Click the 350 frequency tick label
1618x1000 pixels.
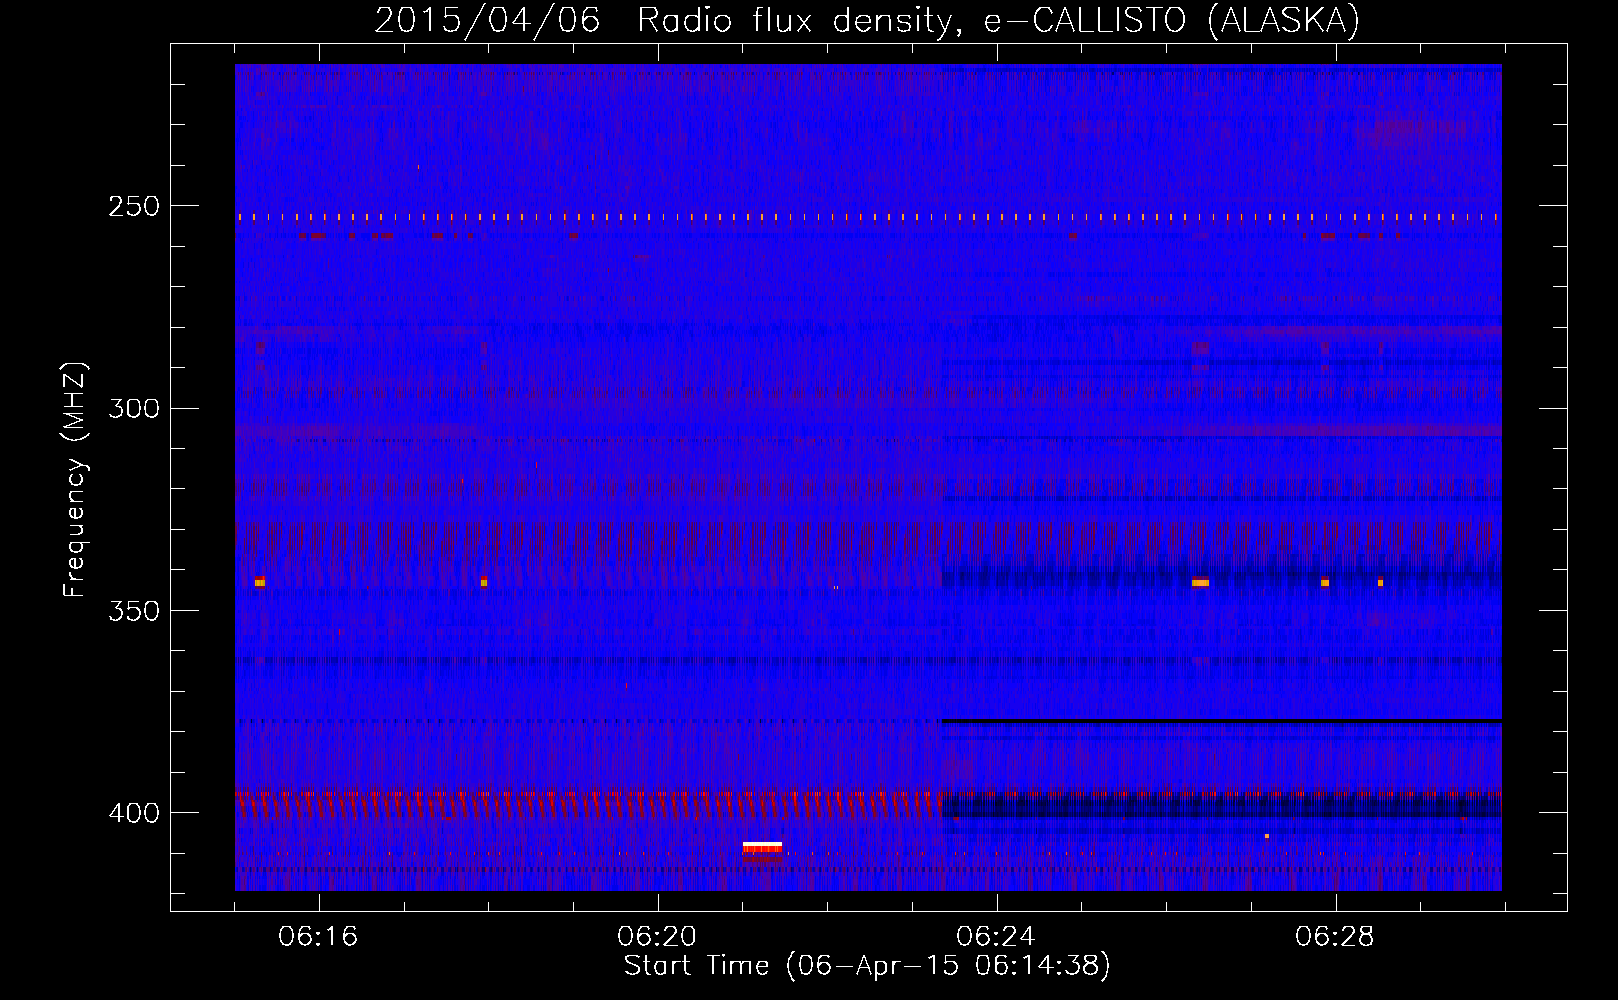pos(133,611)
